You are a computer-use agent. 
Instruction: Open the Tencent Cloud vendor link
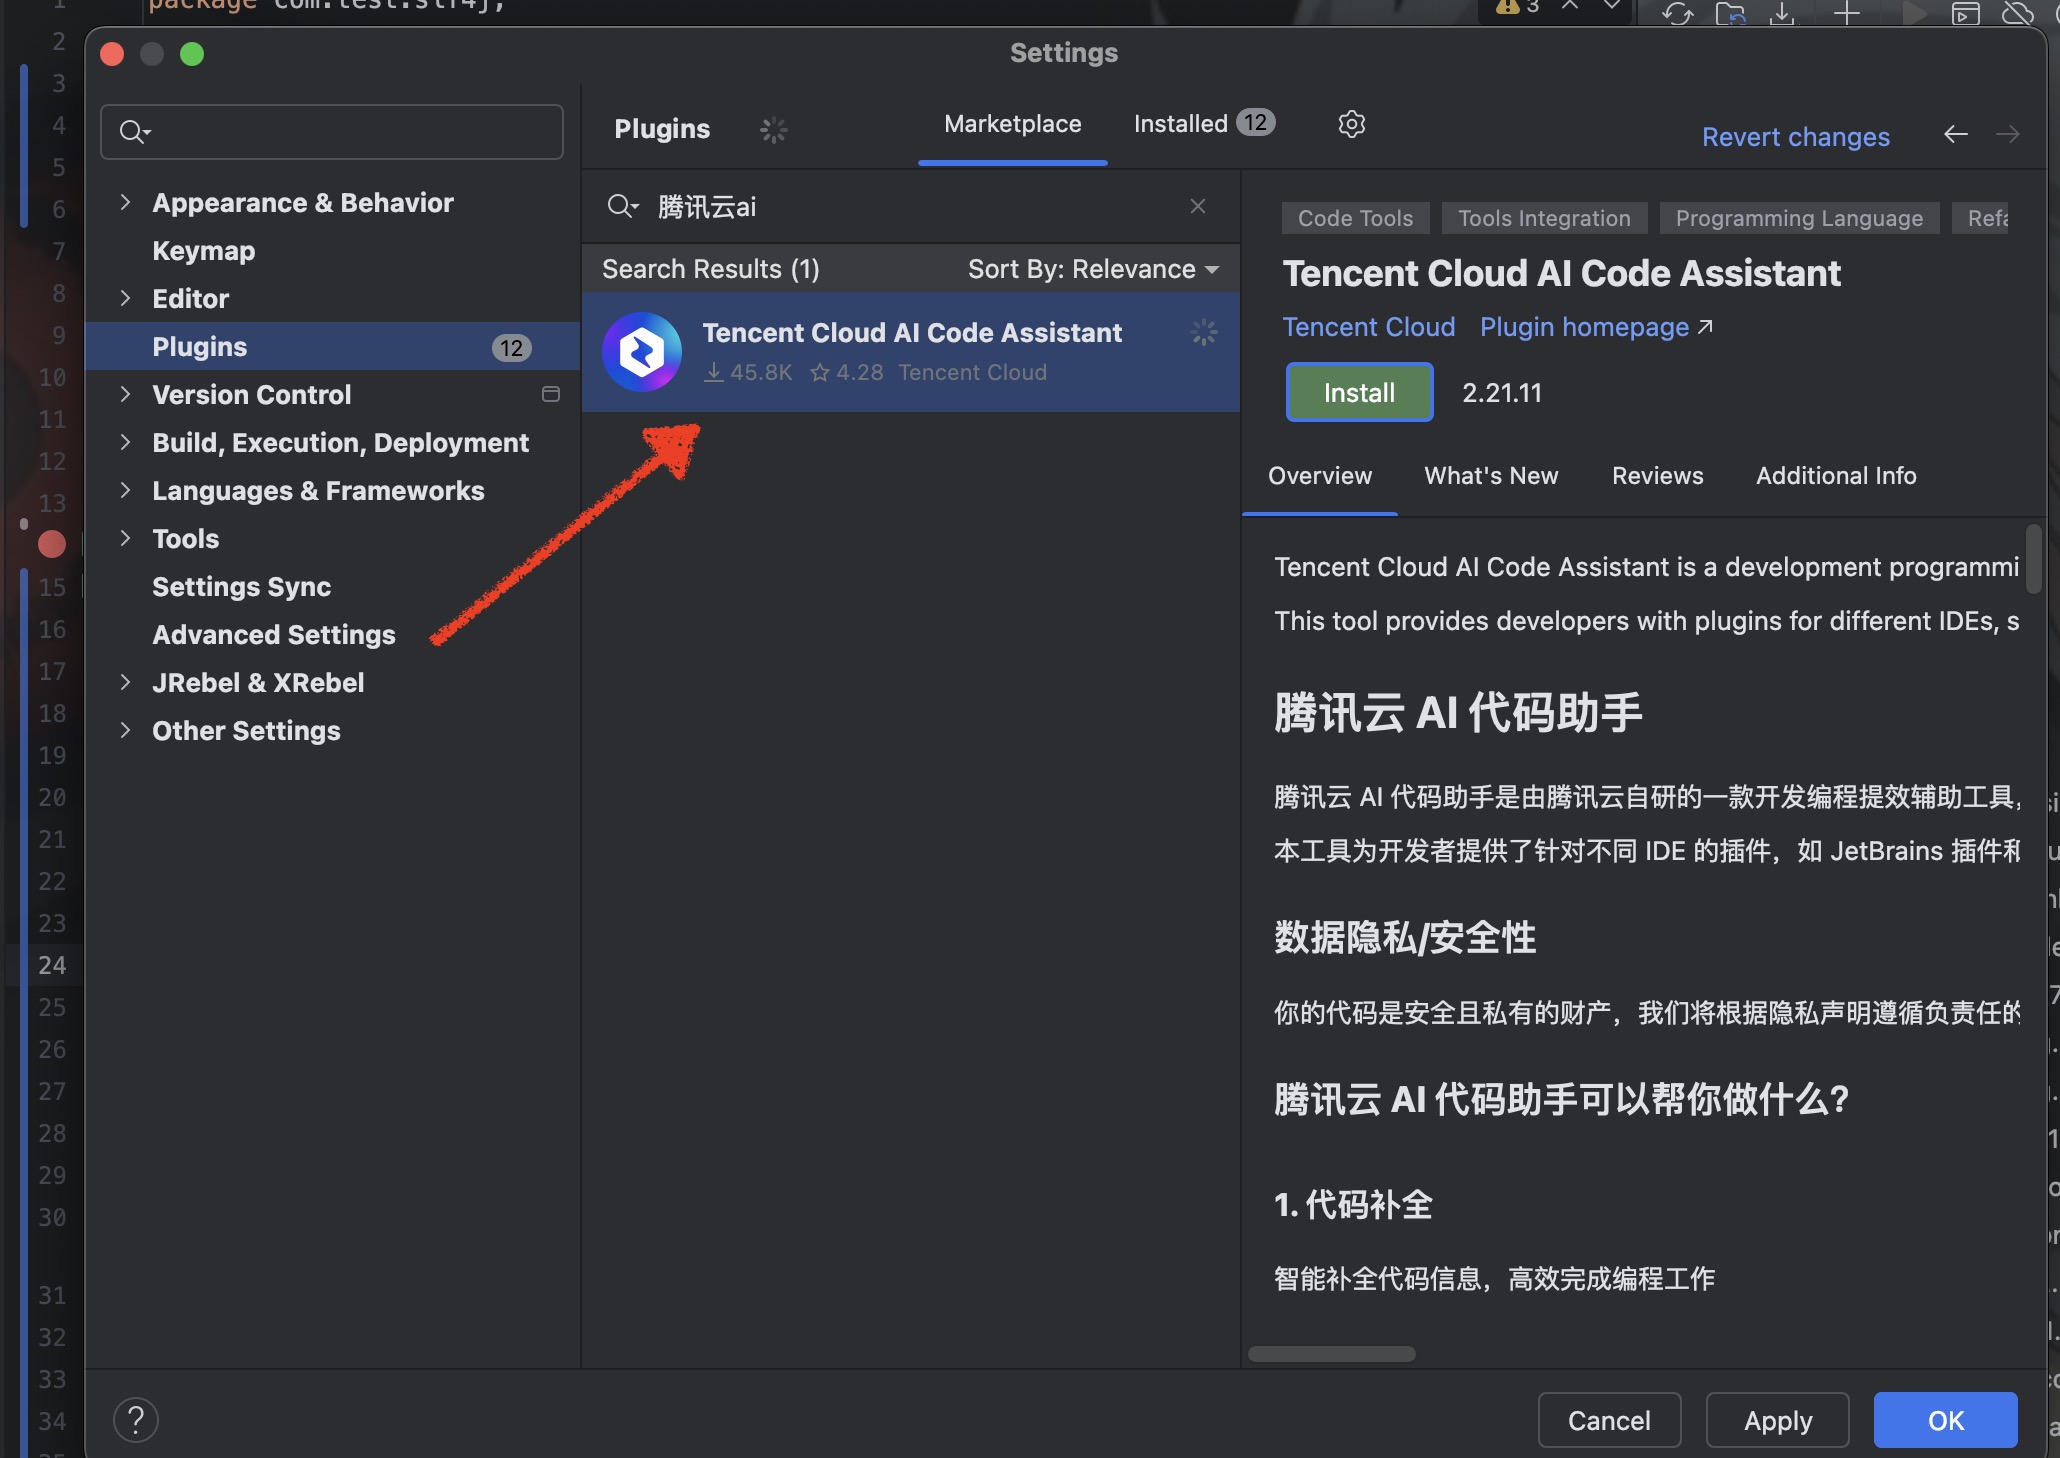tap(1369, 327)
